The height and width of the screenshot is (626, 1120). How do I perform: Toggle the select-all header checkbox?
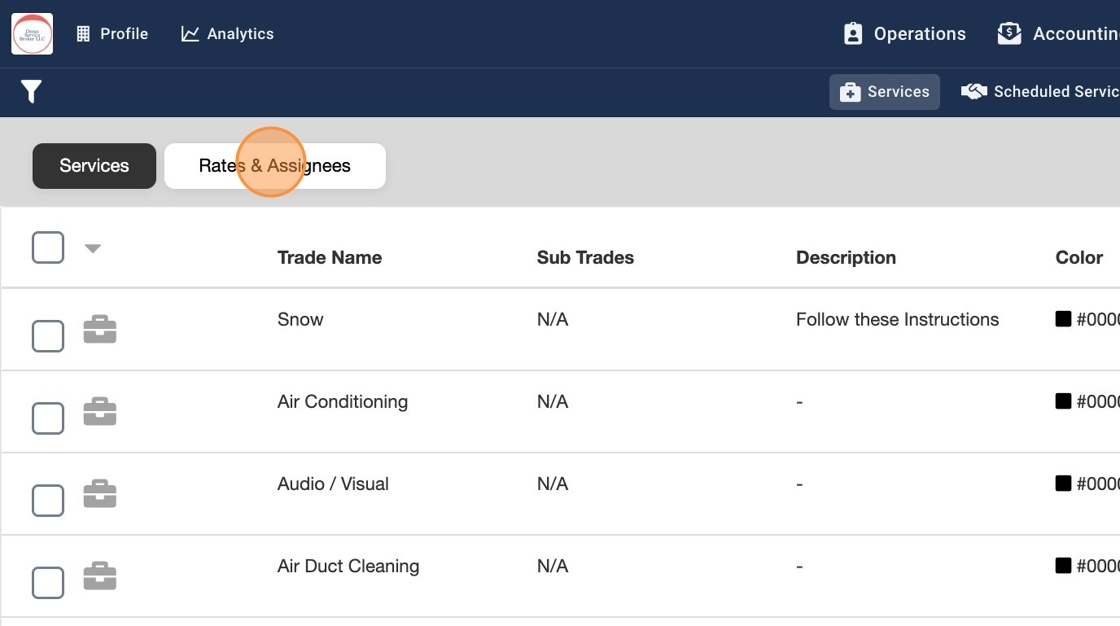click(x=48, y=247)
